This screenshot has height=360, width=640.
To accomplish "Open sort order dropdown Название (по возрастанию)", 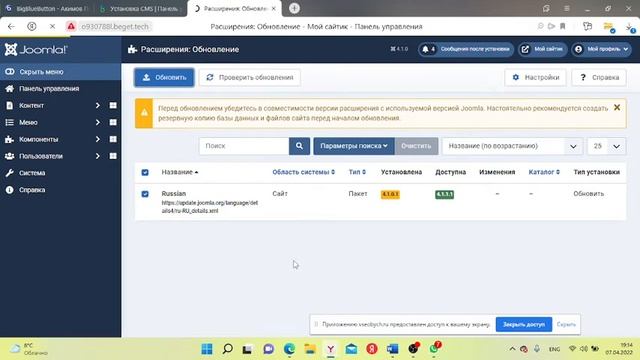I will pyautogui.click(x=513, y=146).
